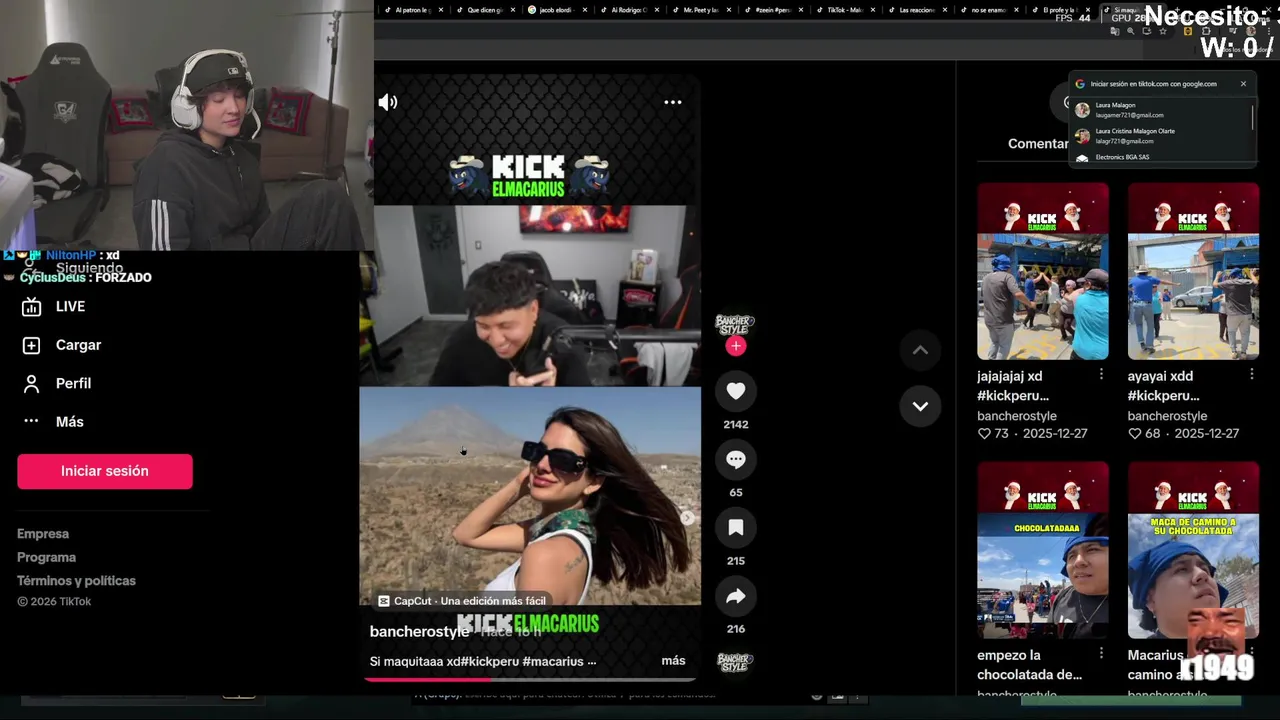1280x720 pixels.
Task: Go to the next video with down arrow
Action: (920, 406)
